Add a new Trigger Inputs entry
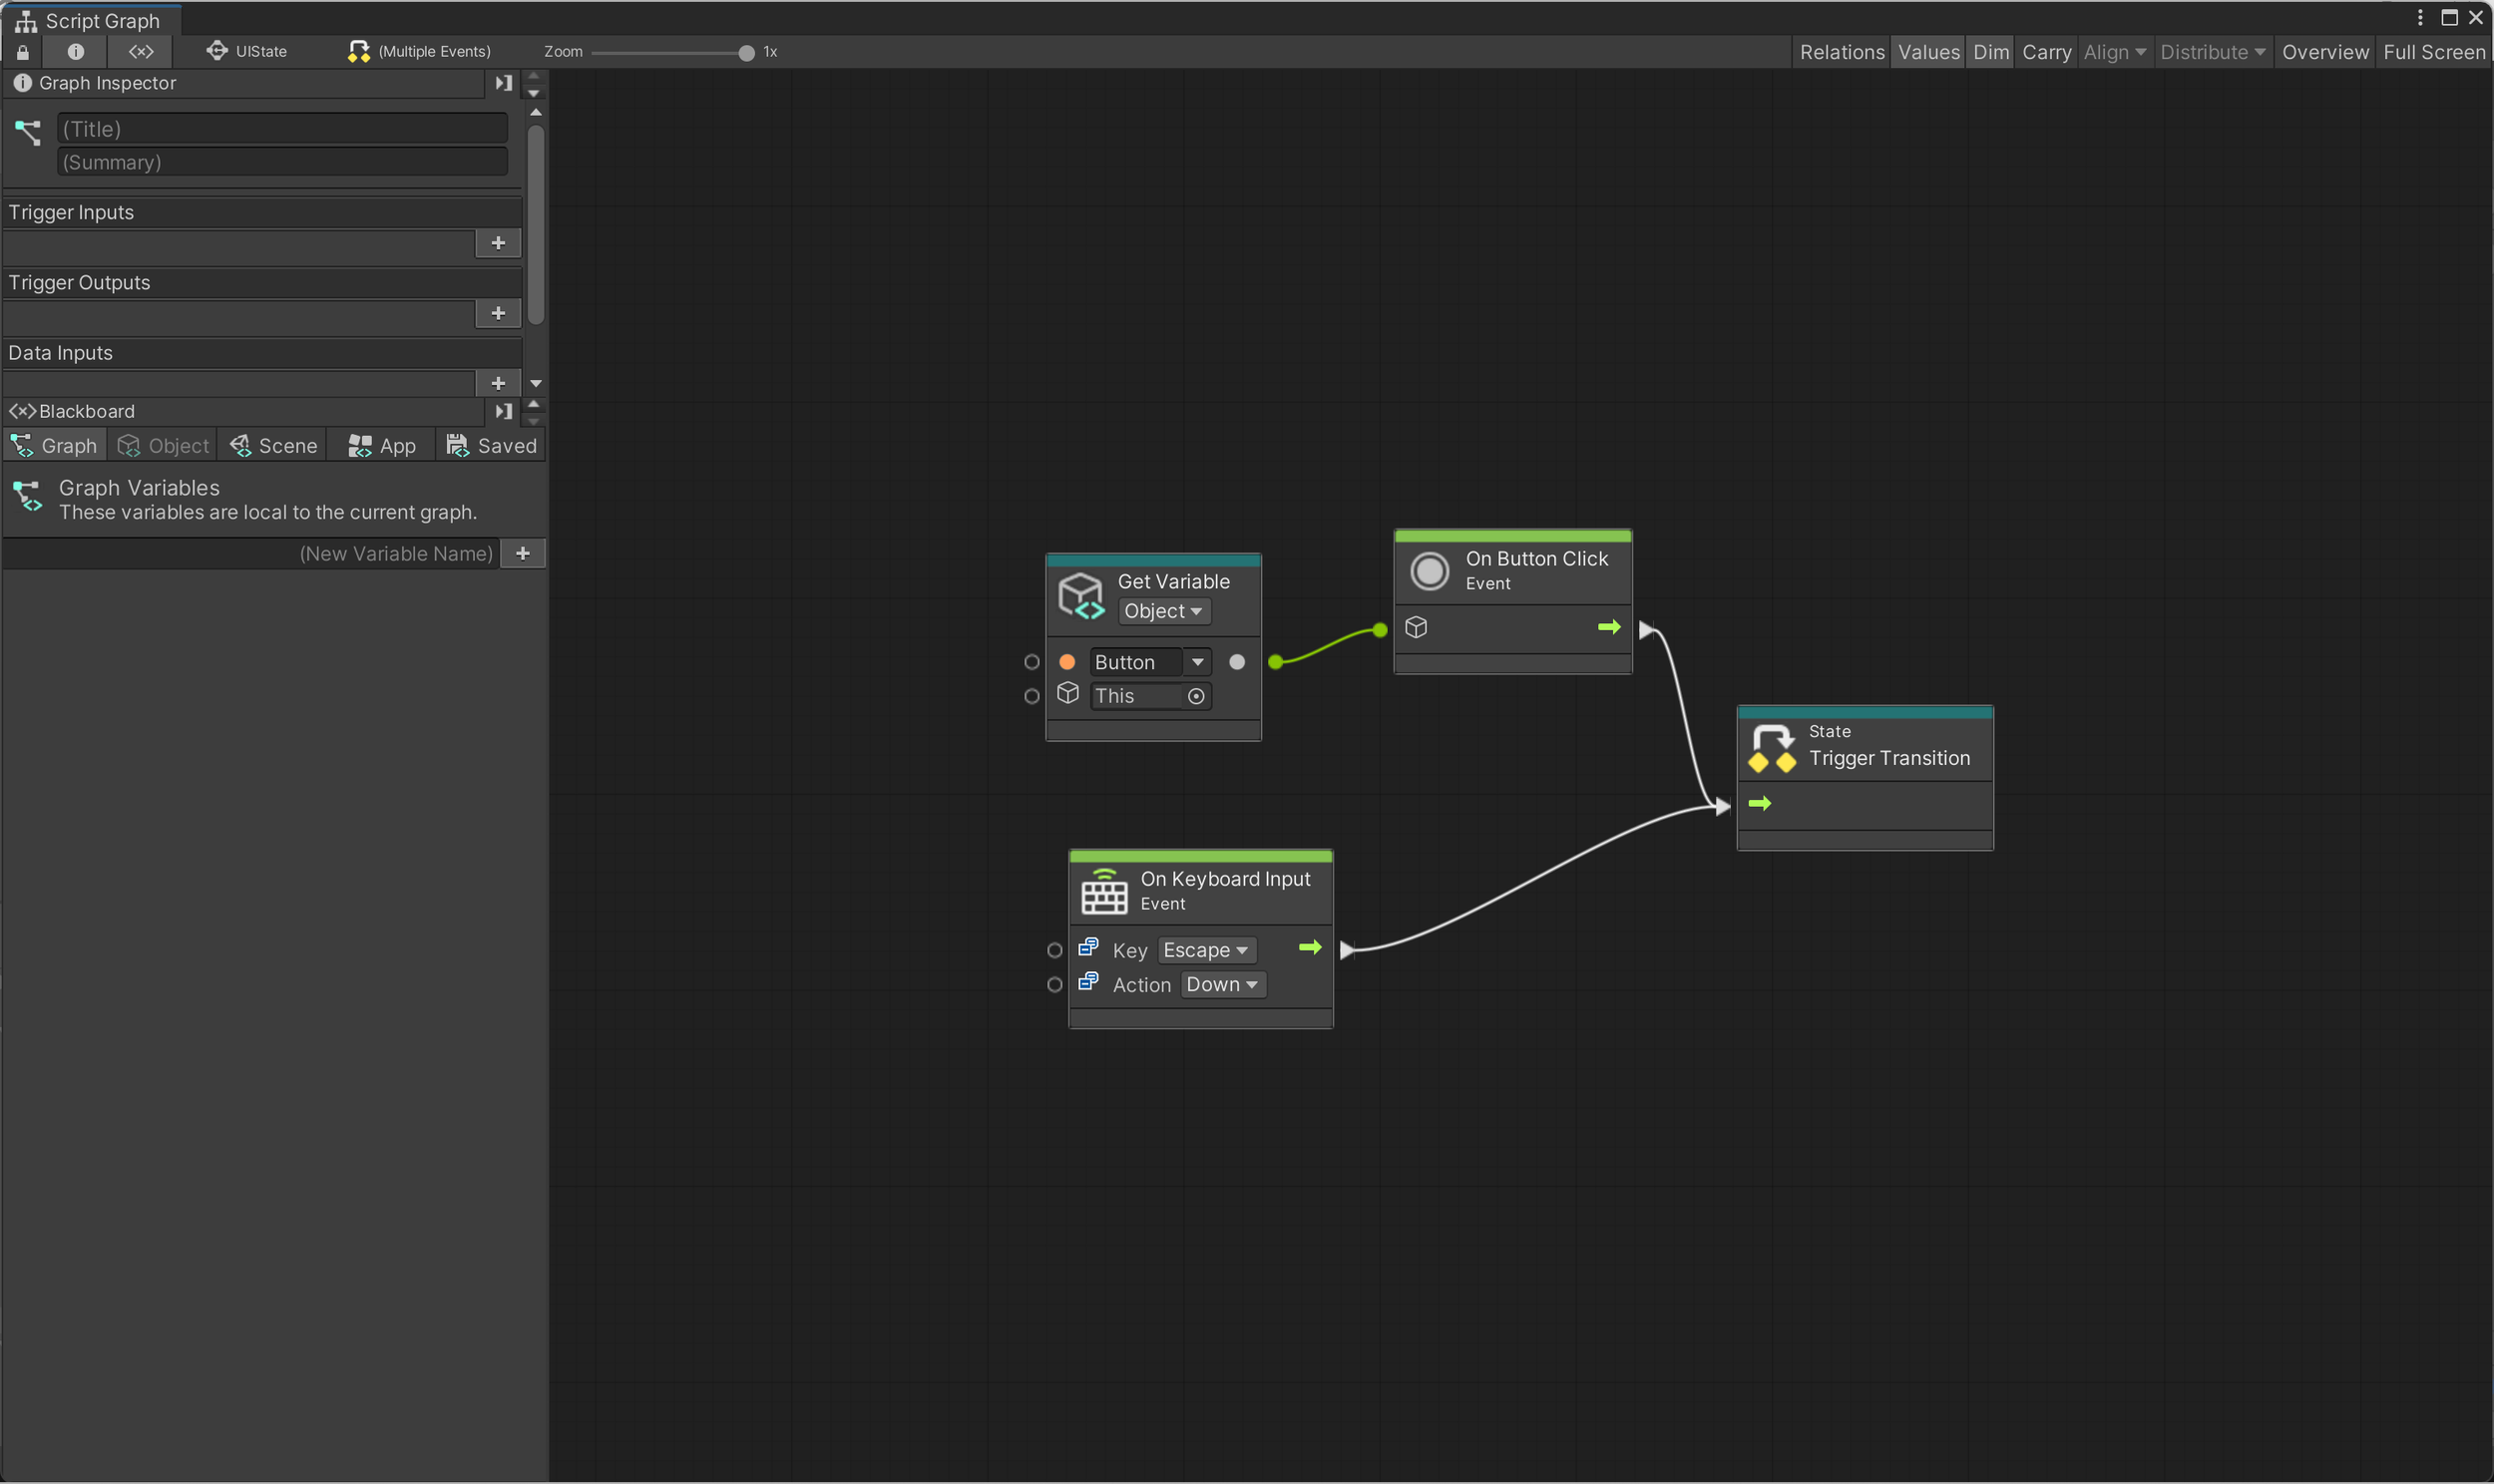The image size is (2494, 1484). pos(498,243)
